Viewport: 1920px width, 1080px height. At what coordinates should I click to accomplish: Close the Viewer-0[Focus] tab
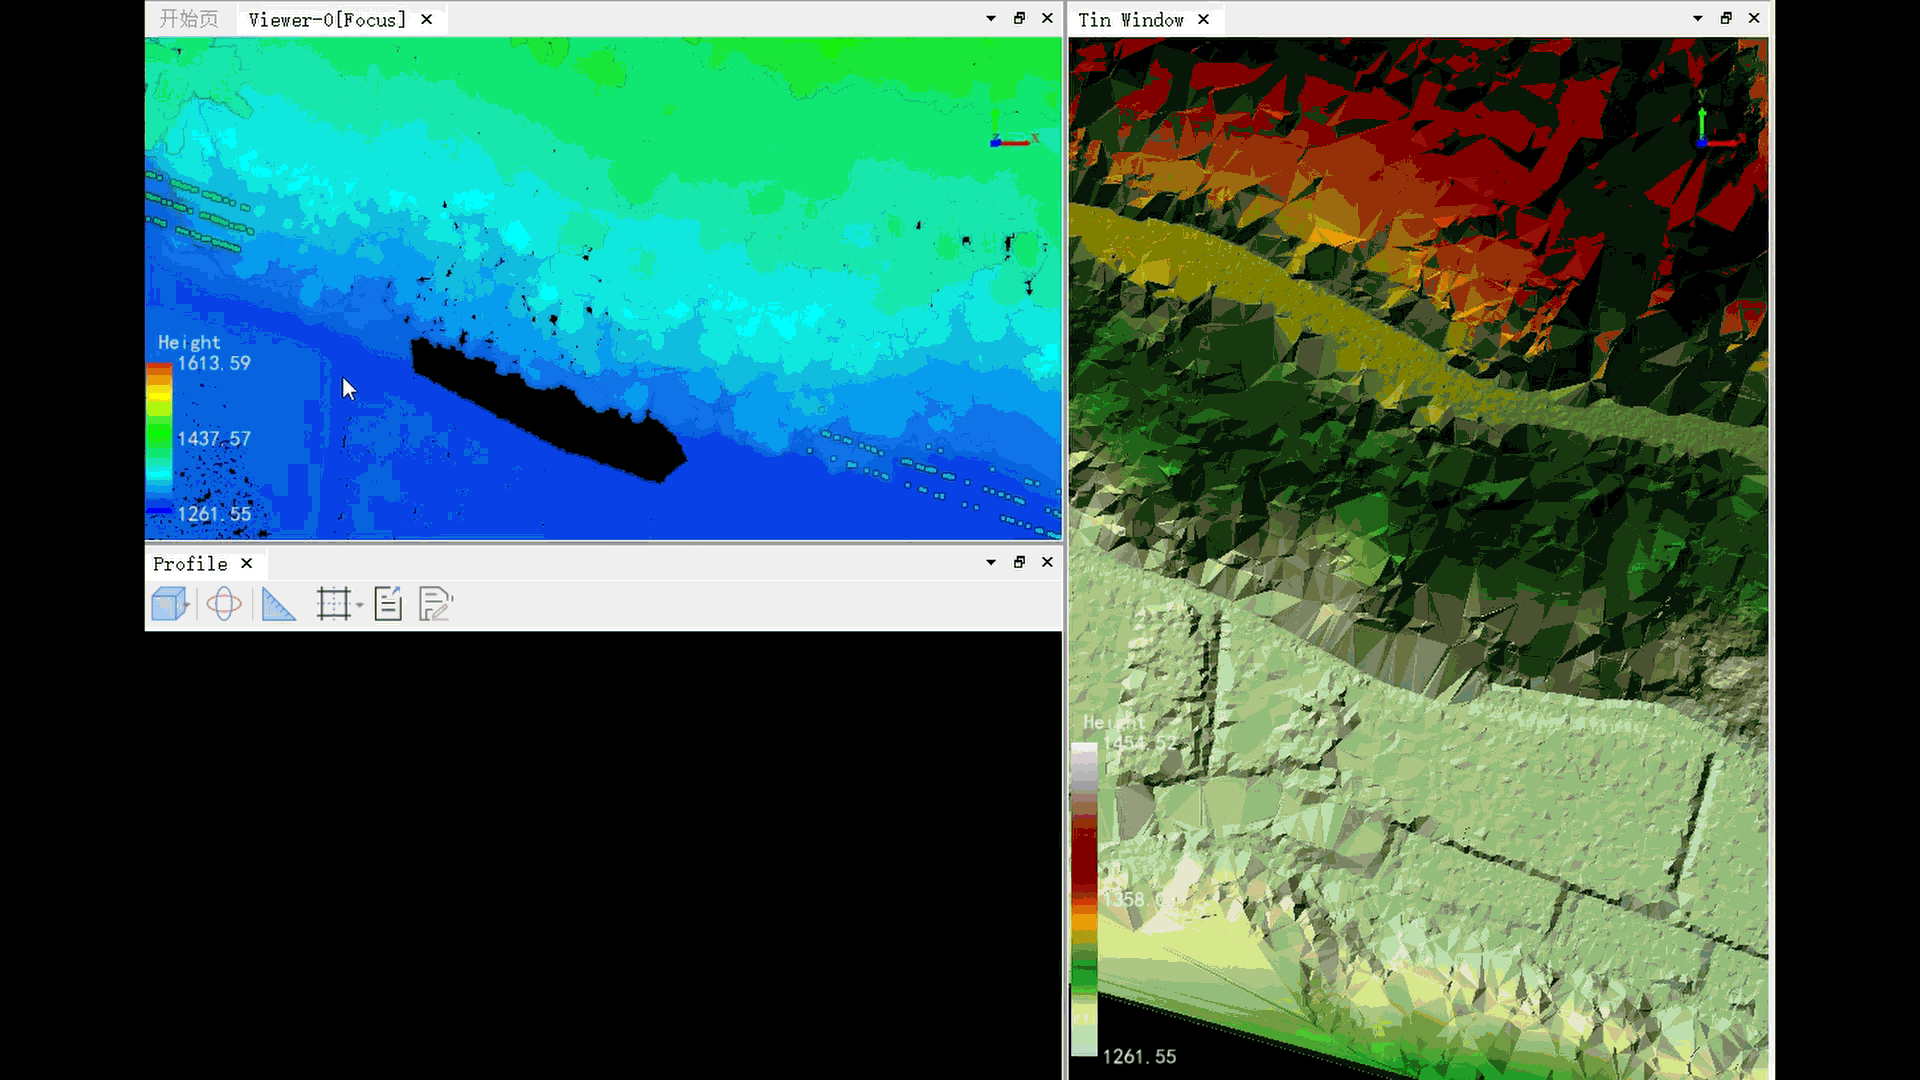427,19
